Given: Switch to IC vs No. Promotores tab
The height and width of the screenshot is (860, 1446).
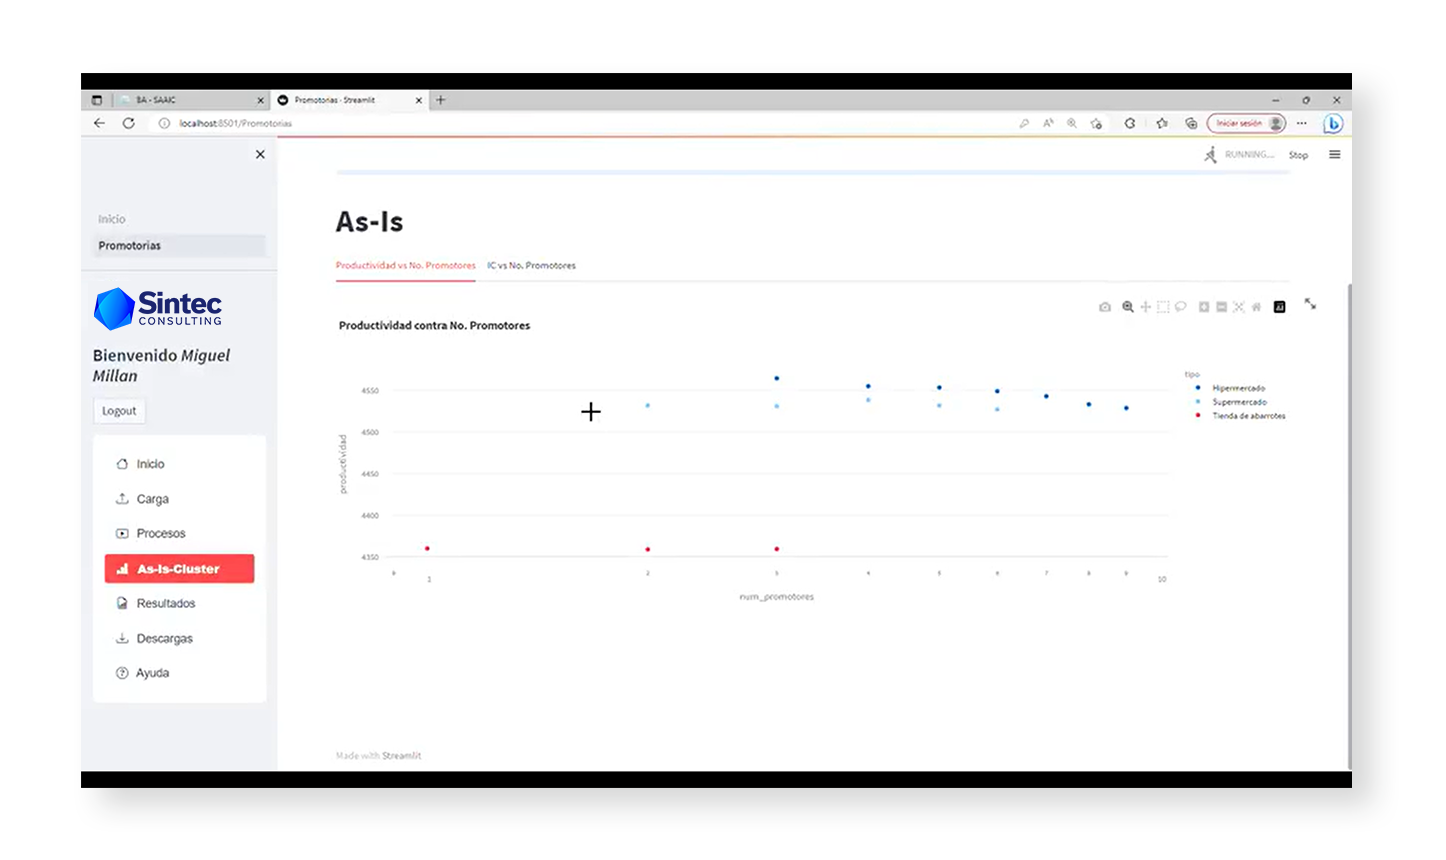Looking at the screenshot, I should [531, 265].
